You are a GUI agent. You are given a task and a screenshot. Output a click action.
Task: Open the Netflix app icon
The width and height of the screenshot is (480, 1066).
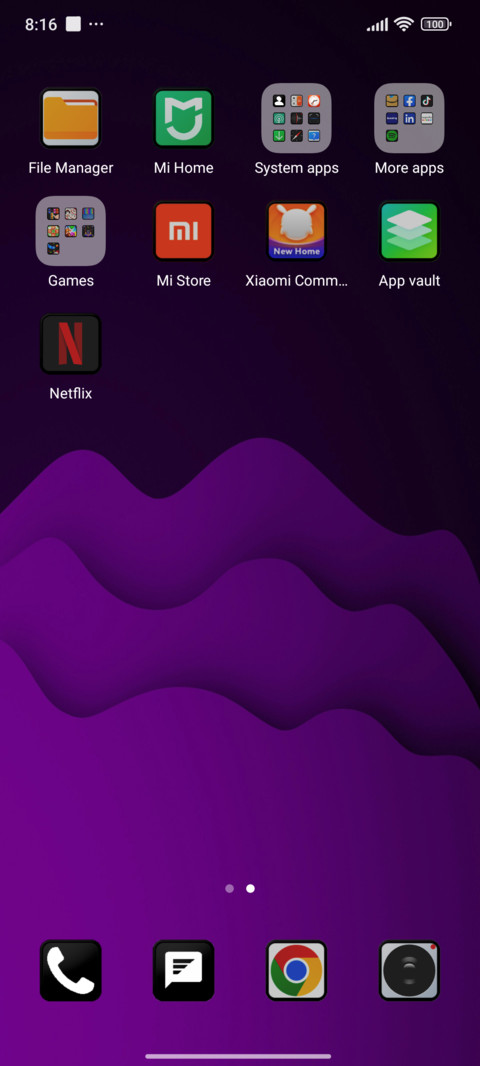71,344
